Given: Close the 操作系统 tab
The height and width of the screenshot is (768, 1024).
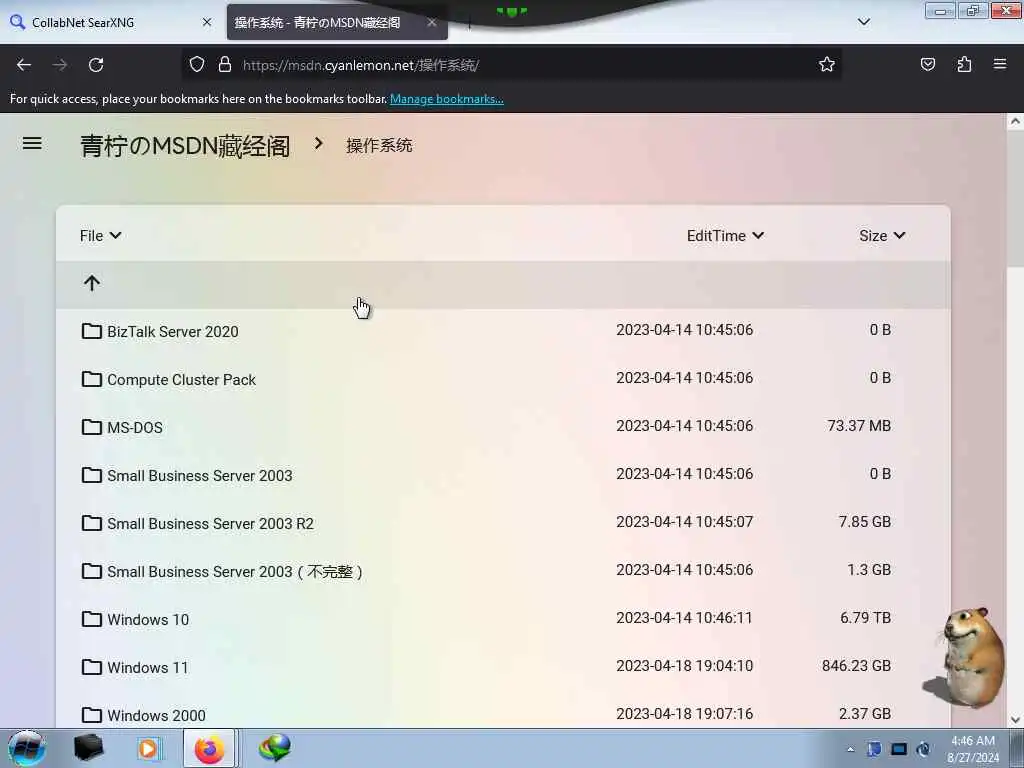Looking at the screenshot, I should click(432, 22).
